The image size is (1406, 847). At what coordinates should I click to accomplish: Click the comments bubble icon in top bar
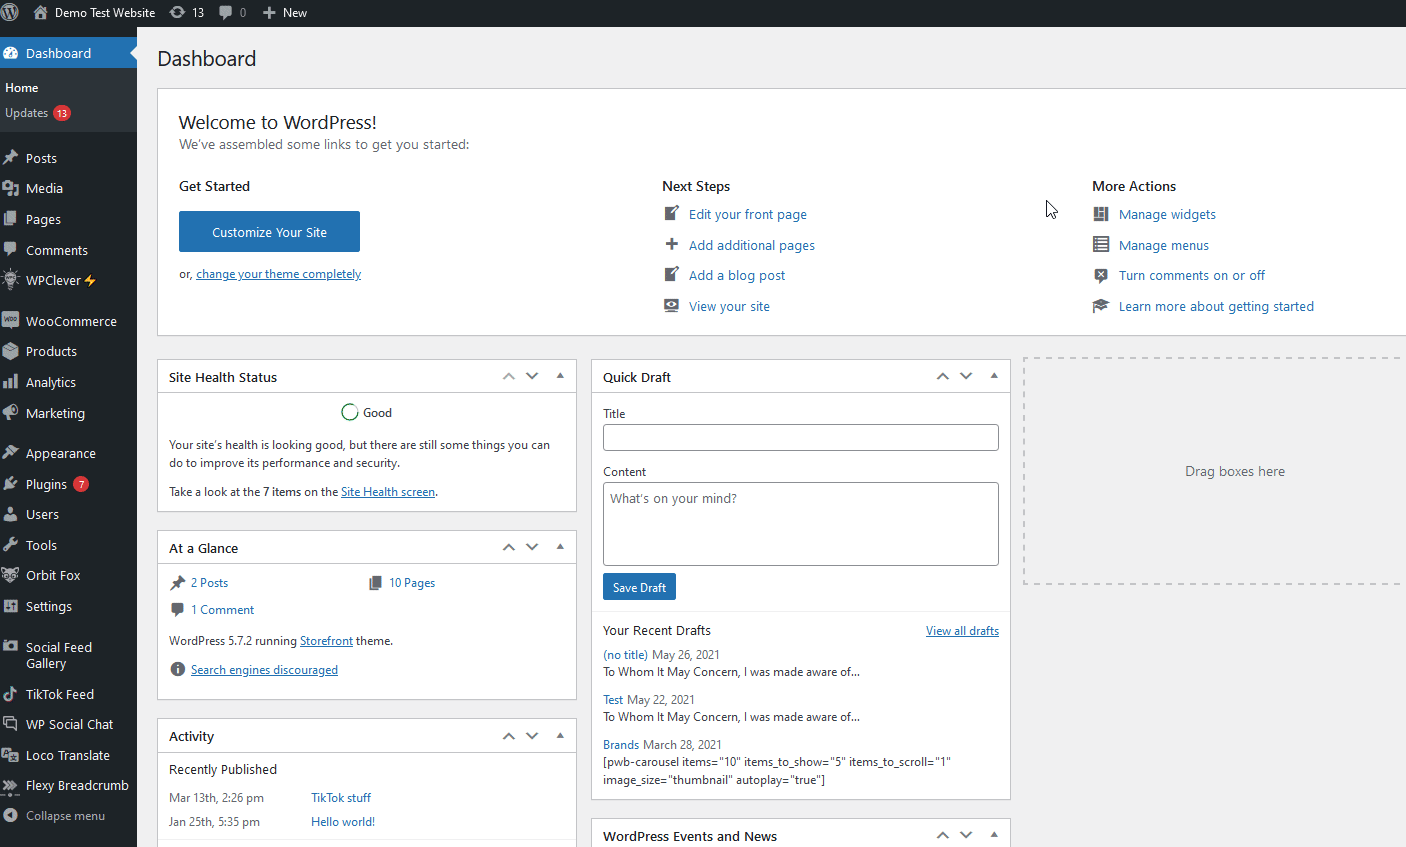(x=225, y=12)
